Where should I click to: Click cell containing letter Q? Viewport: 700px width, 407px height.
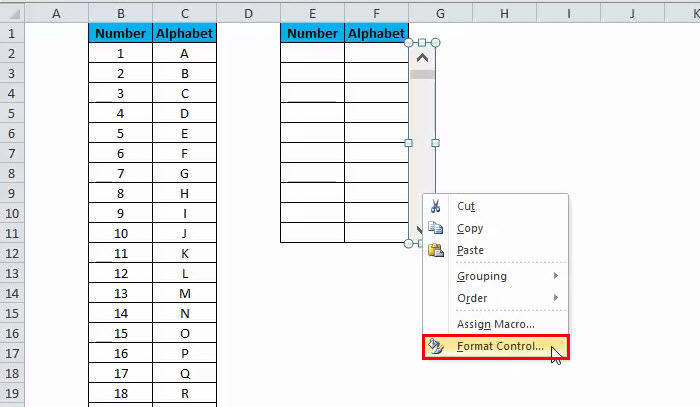click(x=184, y=373)
